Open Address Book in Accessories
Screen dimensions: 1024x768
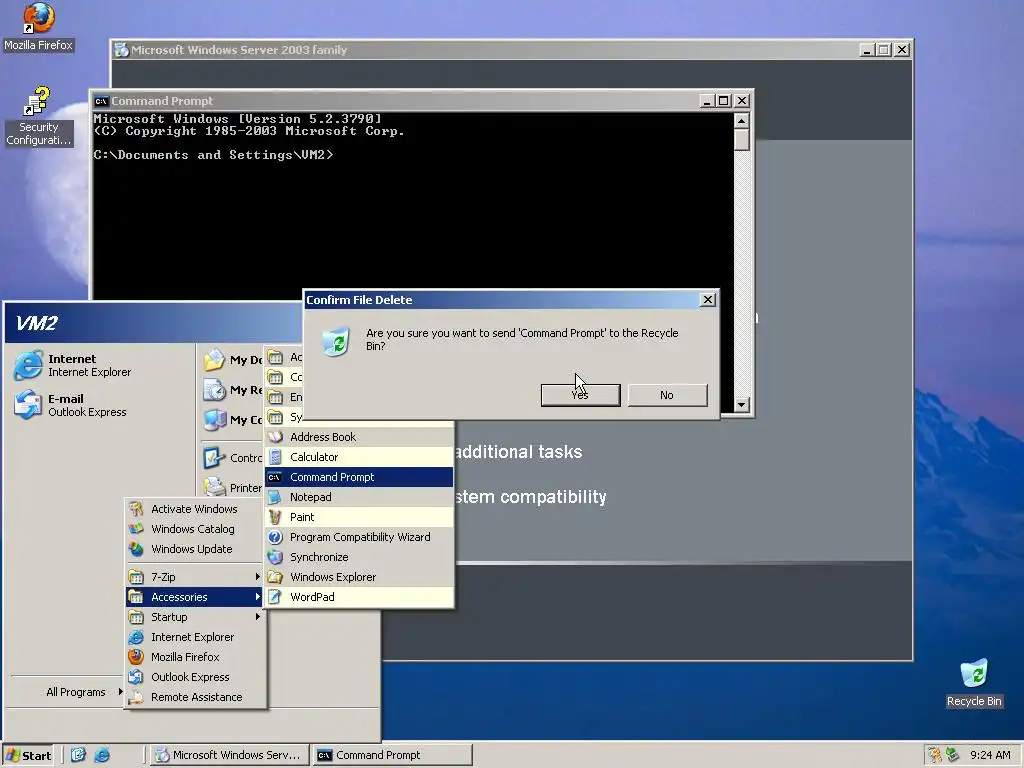point(359,437)
